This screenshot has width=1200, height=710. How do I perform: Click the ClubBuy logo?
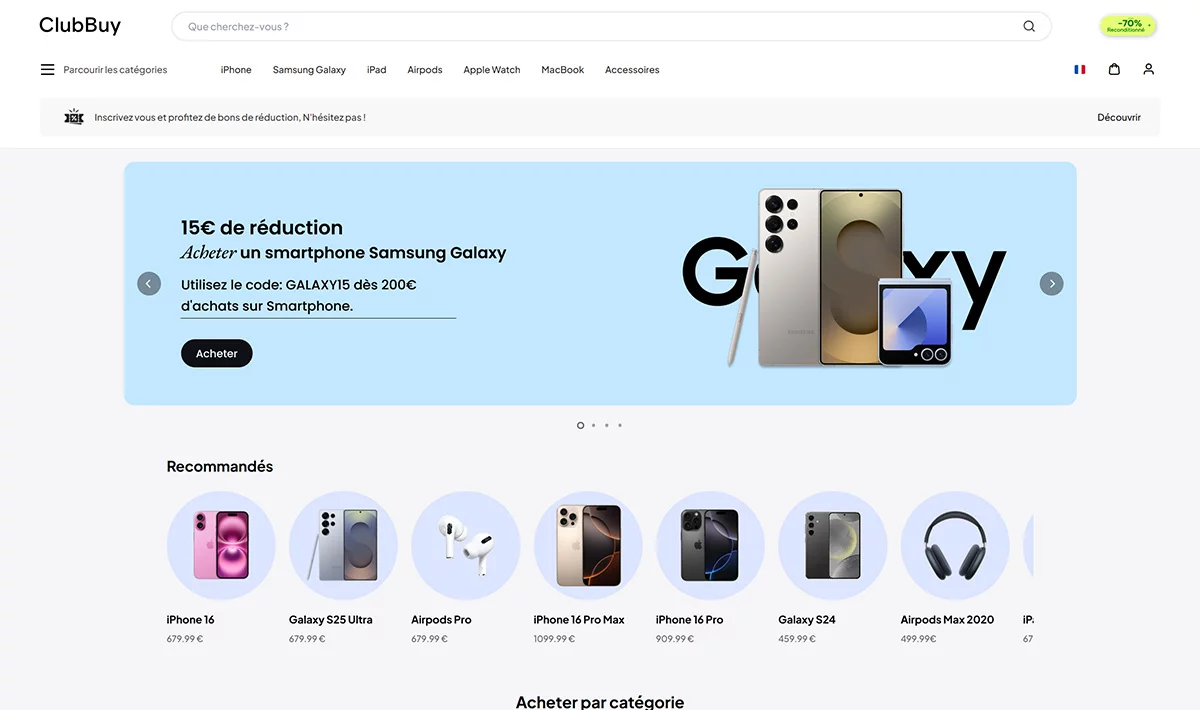coord(80,26)
